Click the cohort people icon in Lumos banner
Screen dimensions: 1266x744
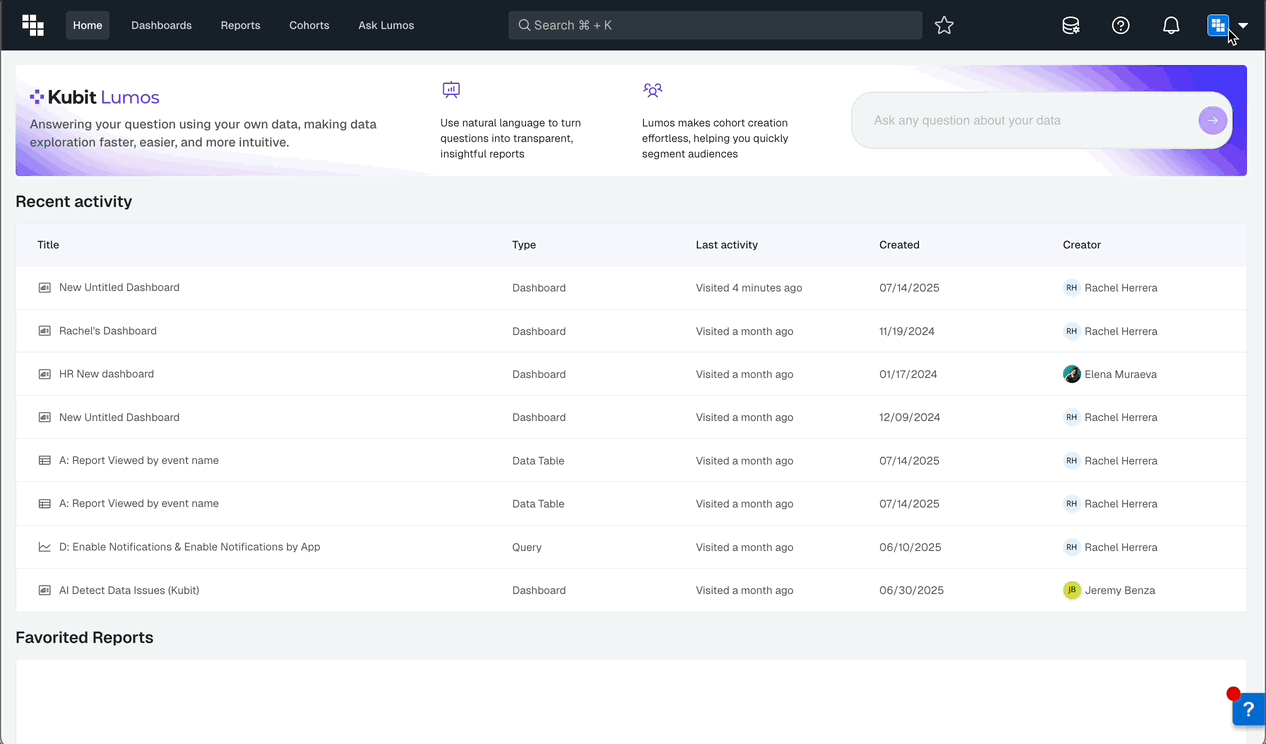click(652, 90)
